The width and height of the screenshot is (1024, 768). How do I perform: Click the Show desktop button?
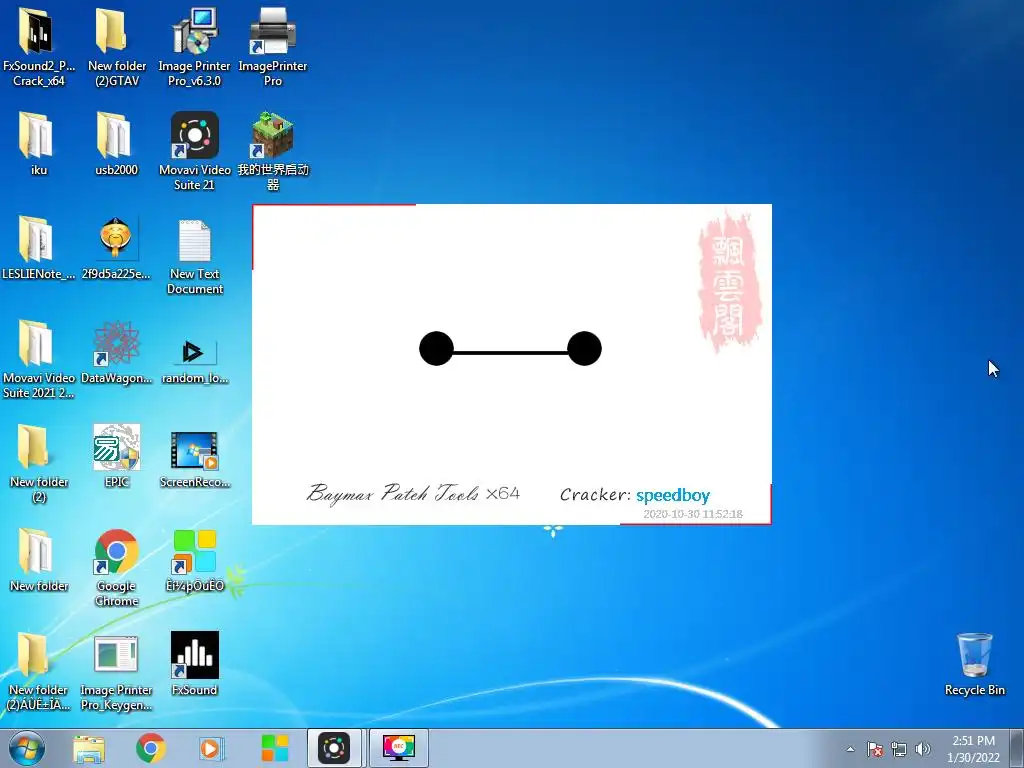point(1017,748)
